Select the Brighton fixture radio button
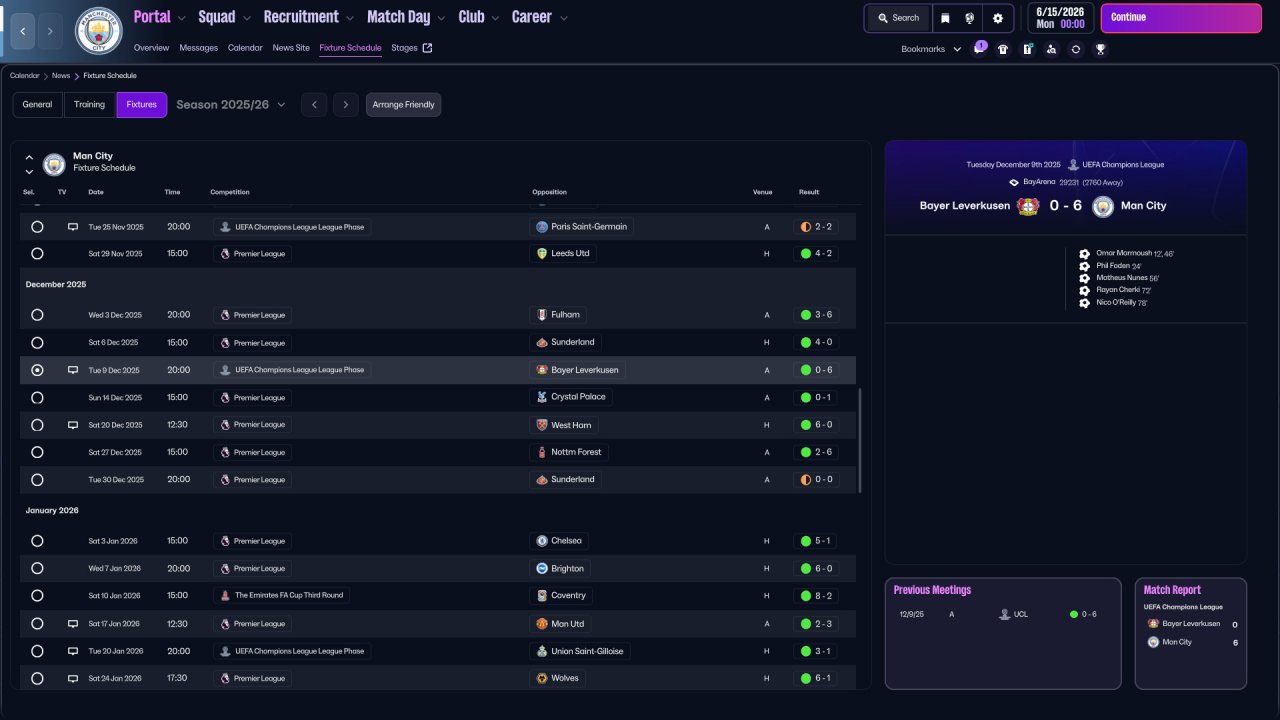 37,568
